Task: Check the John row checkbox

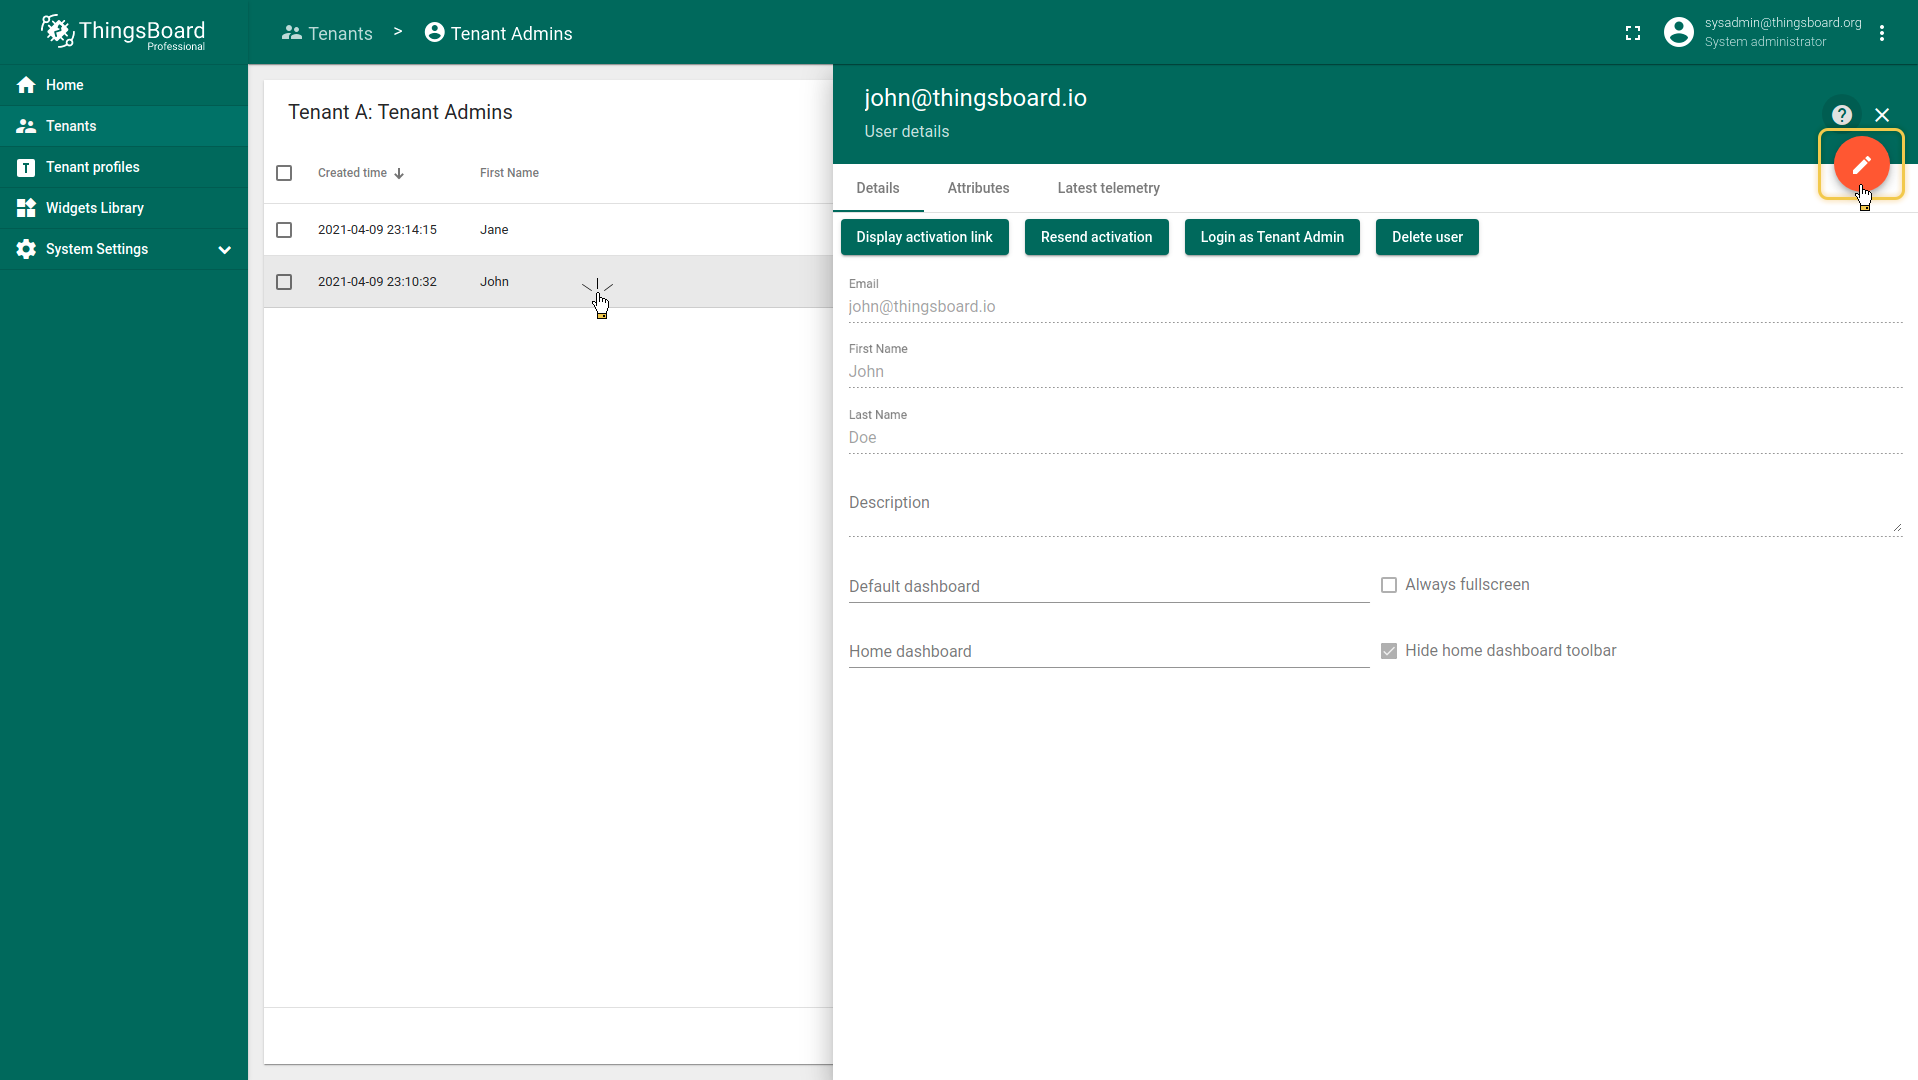Action: coord(284,282)
